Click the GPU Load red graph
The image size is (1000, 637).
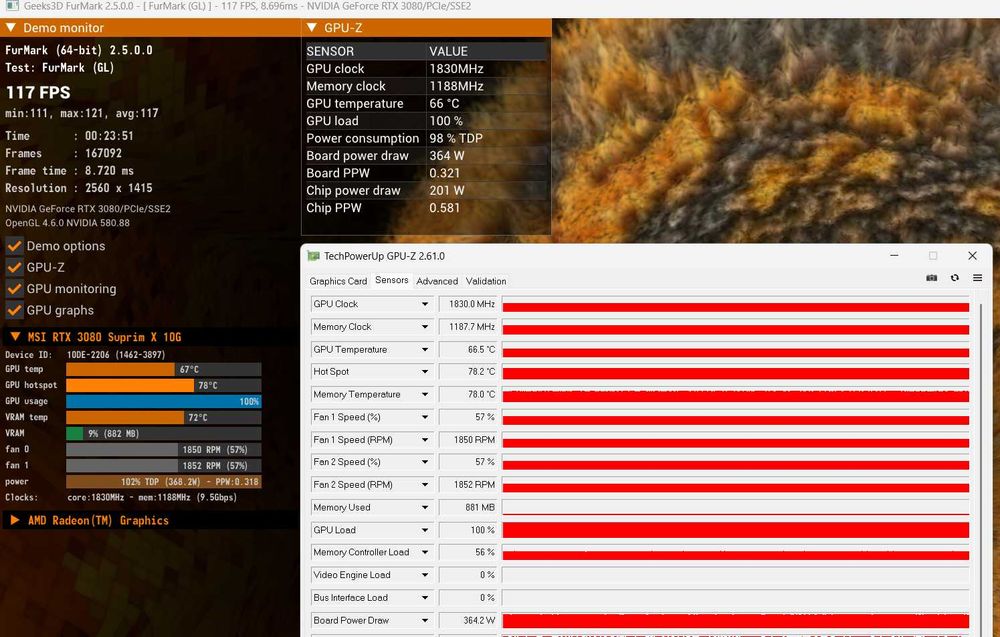(736, 530)
